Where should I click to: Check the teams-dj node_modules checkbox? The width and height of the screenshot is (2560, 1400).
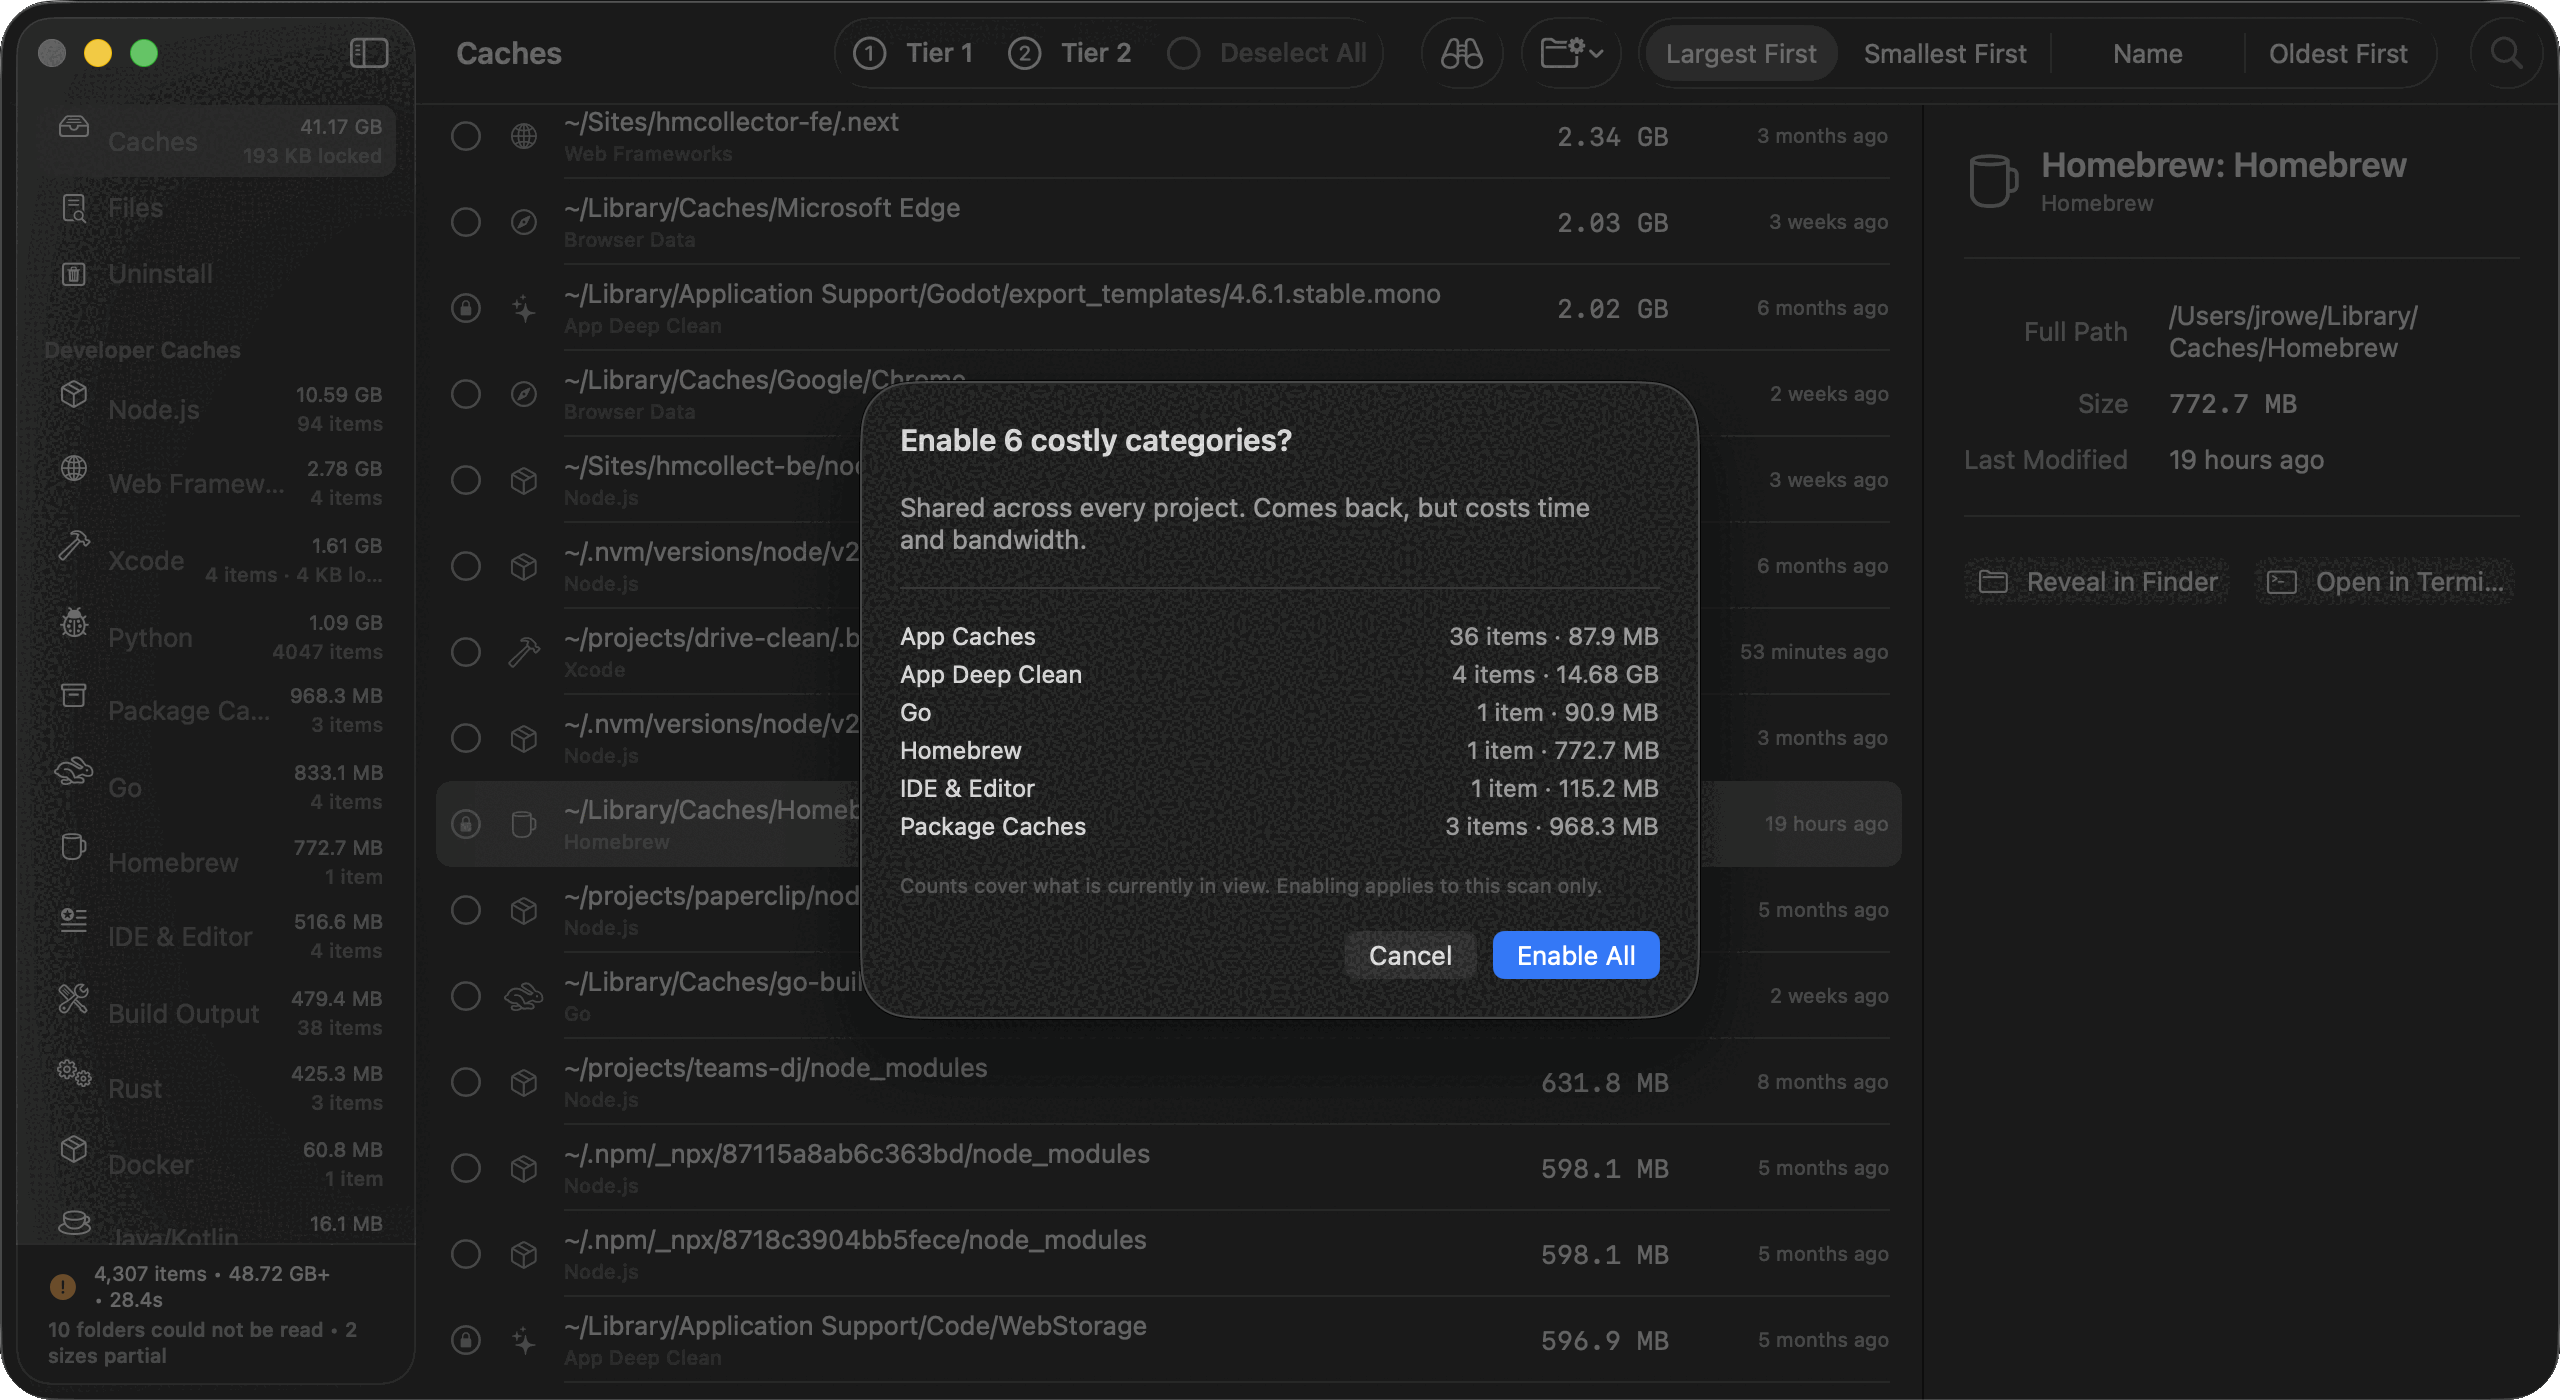tap(466, 1082)
